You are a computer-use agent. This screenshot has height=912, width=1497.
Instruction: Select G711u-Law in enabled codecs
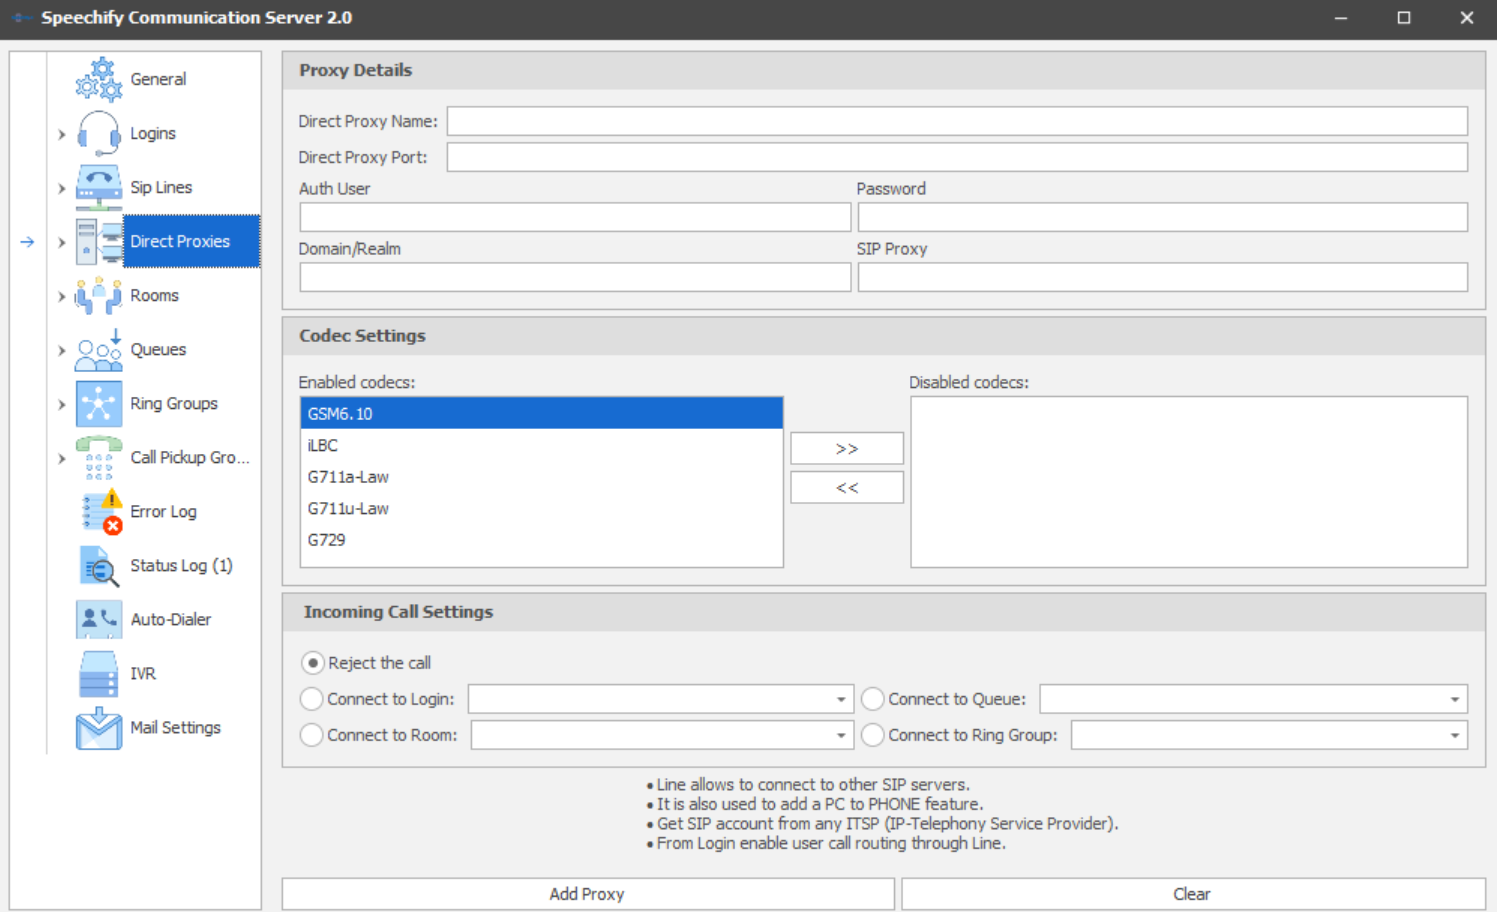(x=541, y=508)
